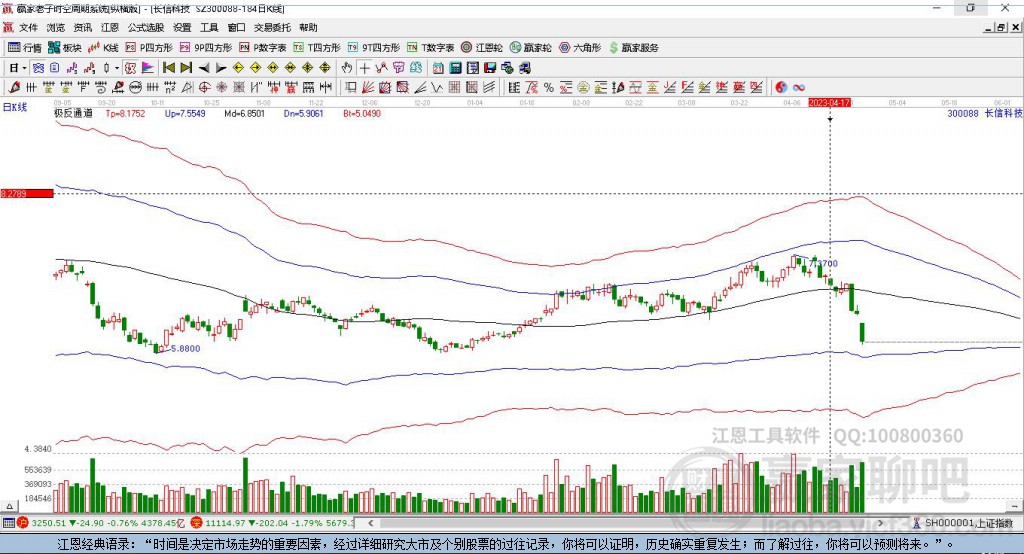Open the 交易委托 menu
Viewport: 1024px width, 554px height.
tap(273, 28)
